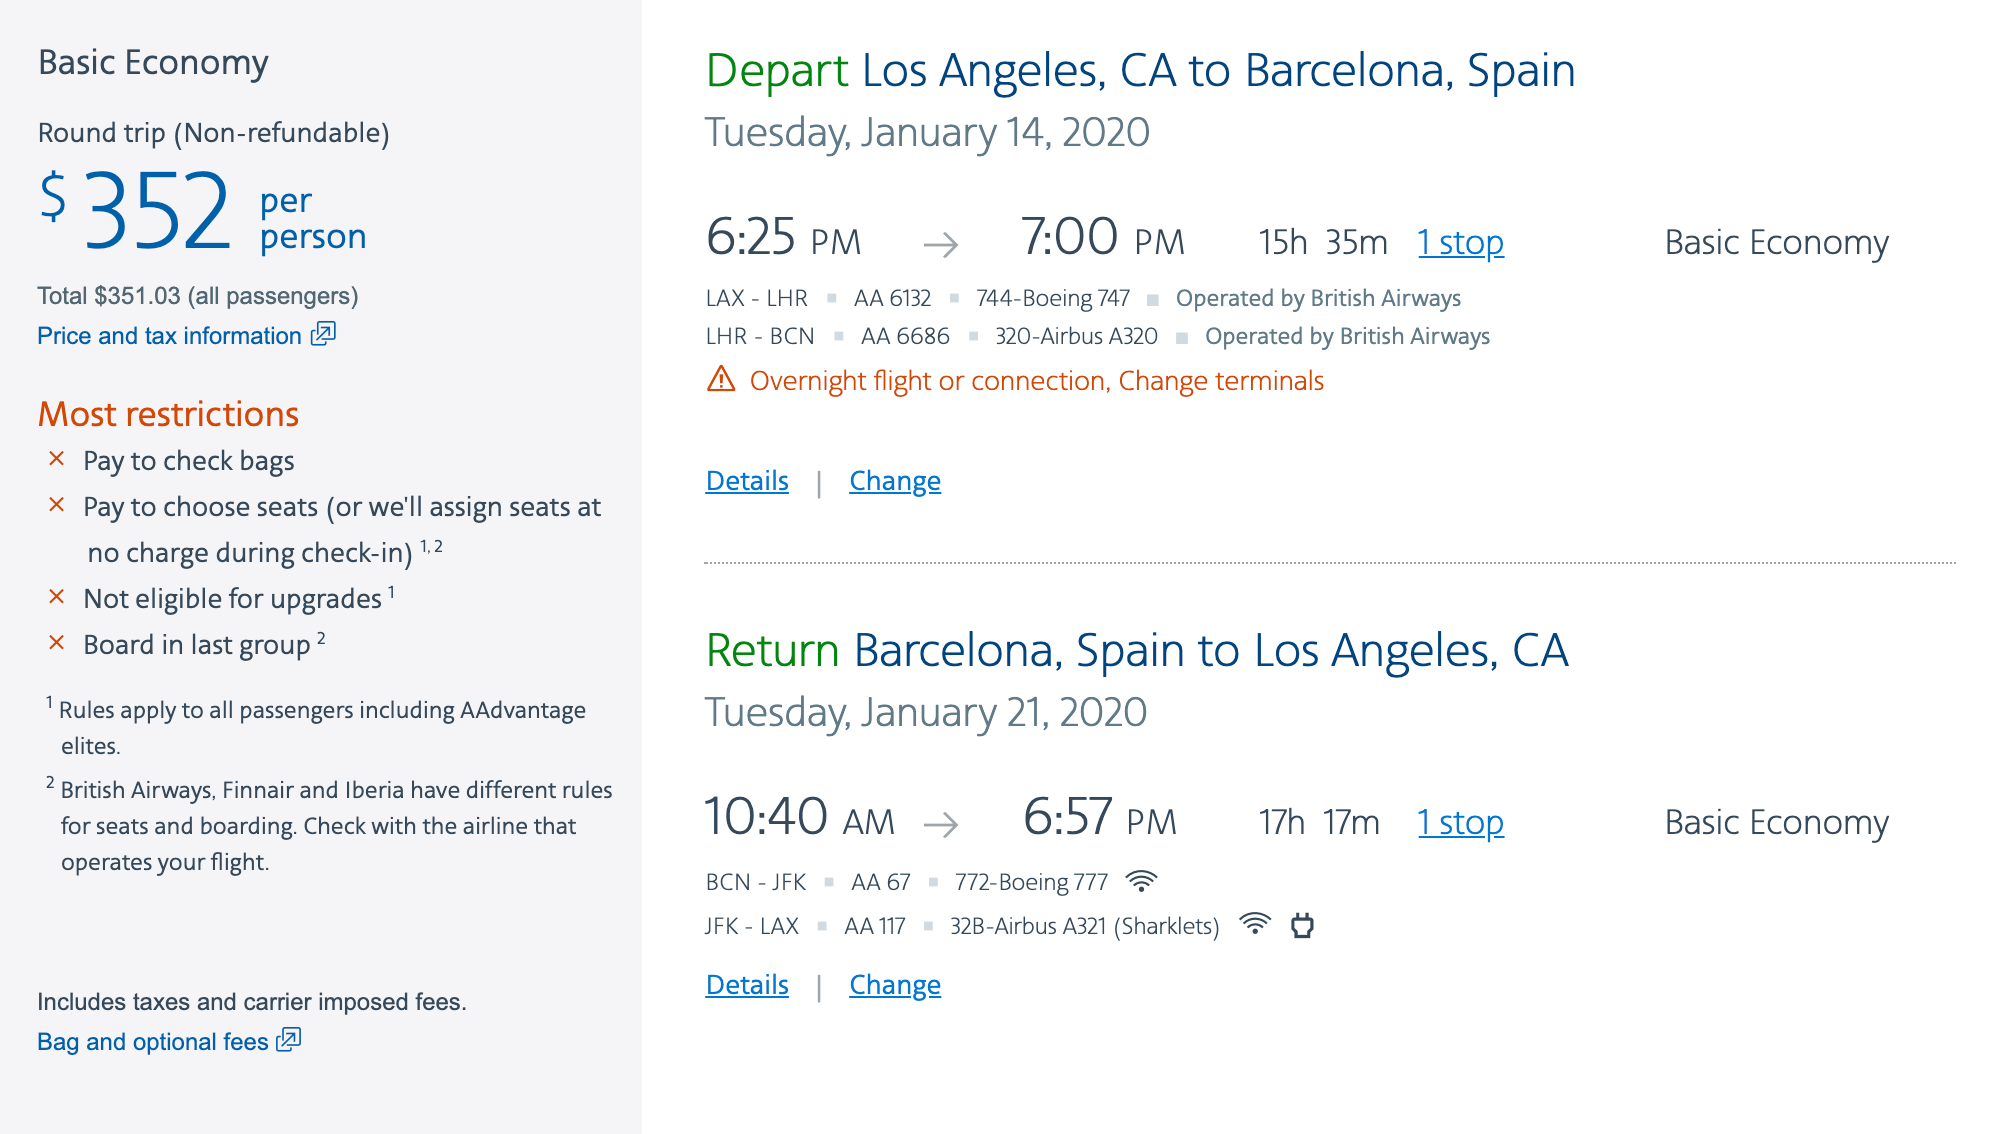View Details for the departing flight
Viewport: 2006px width, 1134px height.
[x=747, y=481]
